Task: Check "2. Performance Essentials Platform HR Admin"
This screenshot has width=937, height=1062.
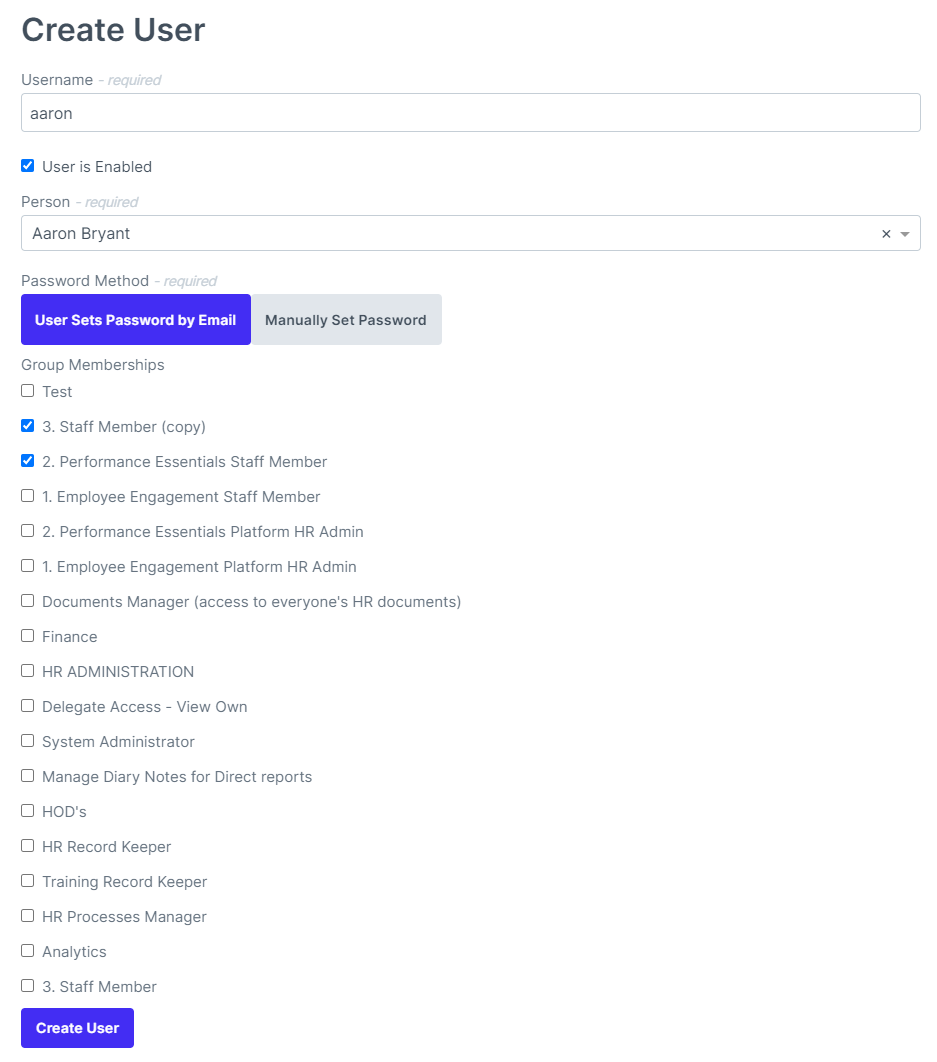Action: [x=27, y=530]
